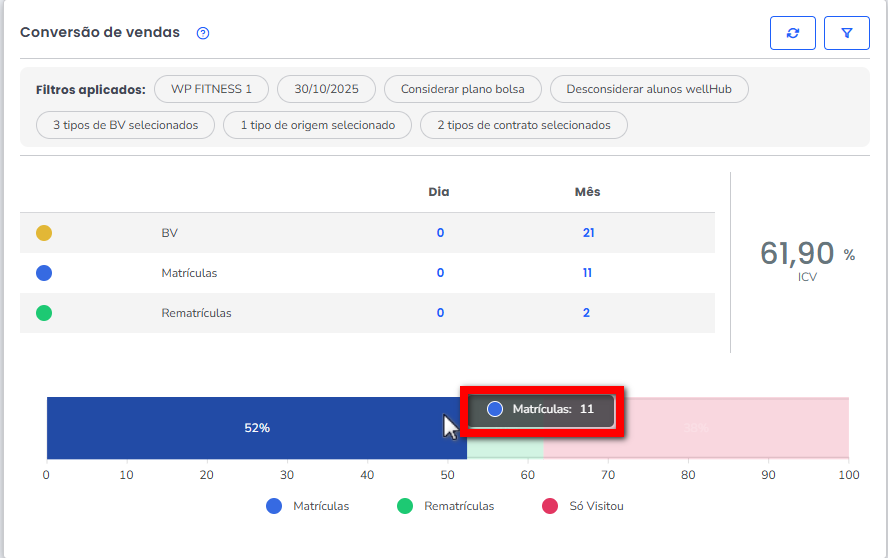Open Matrículas month value 11
The width and height of the screenshot is (888, 558).
coord(587,273)
